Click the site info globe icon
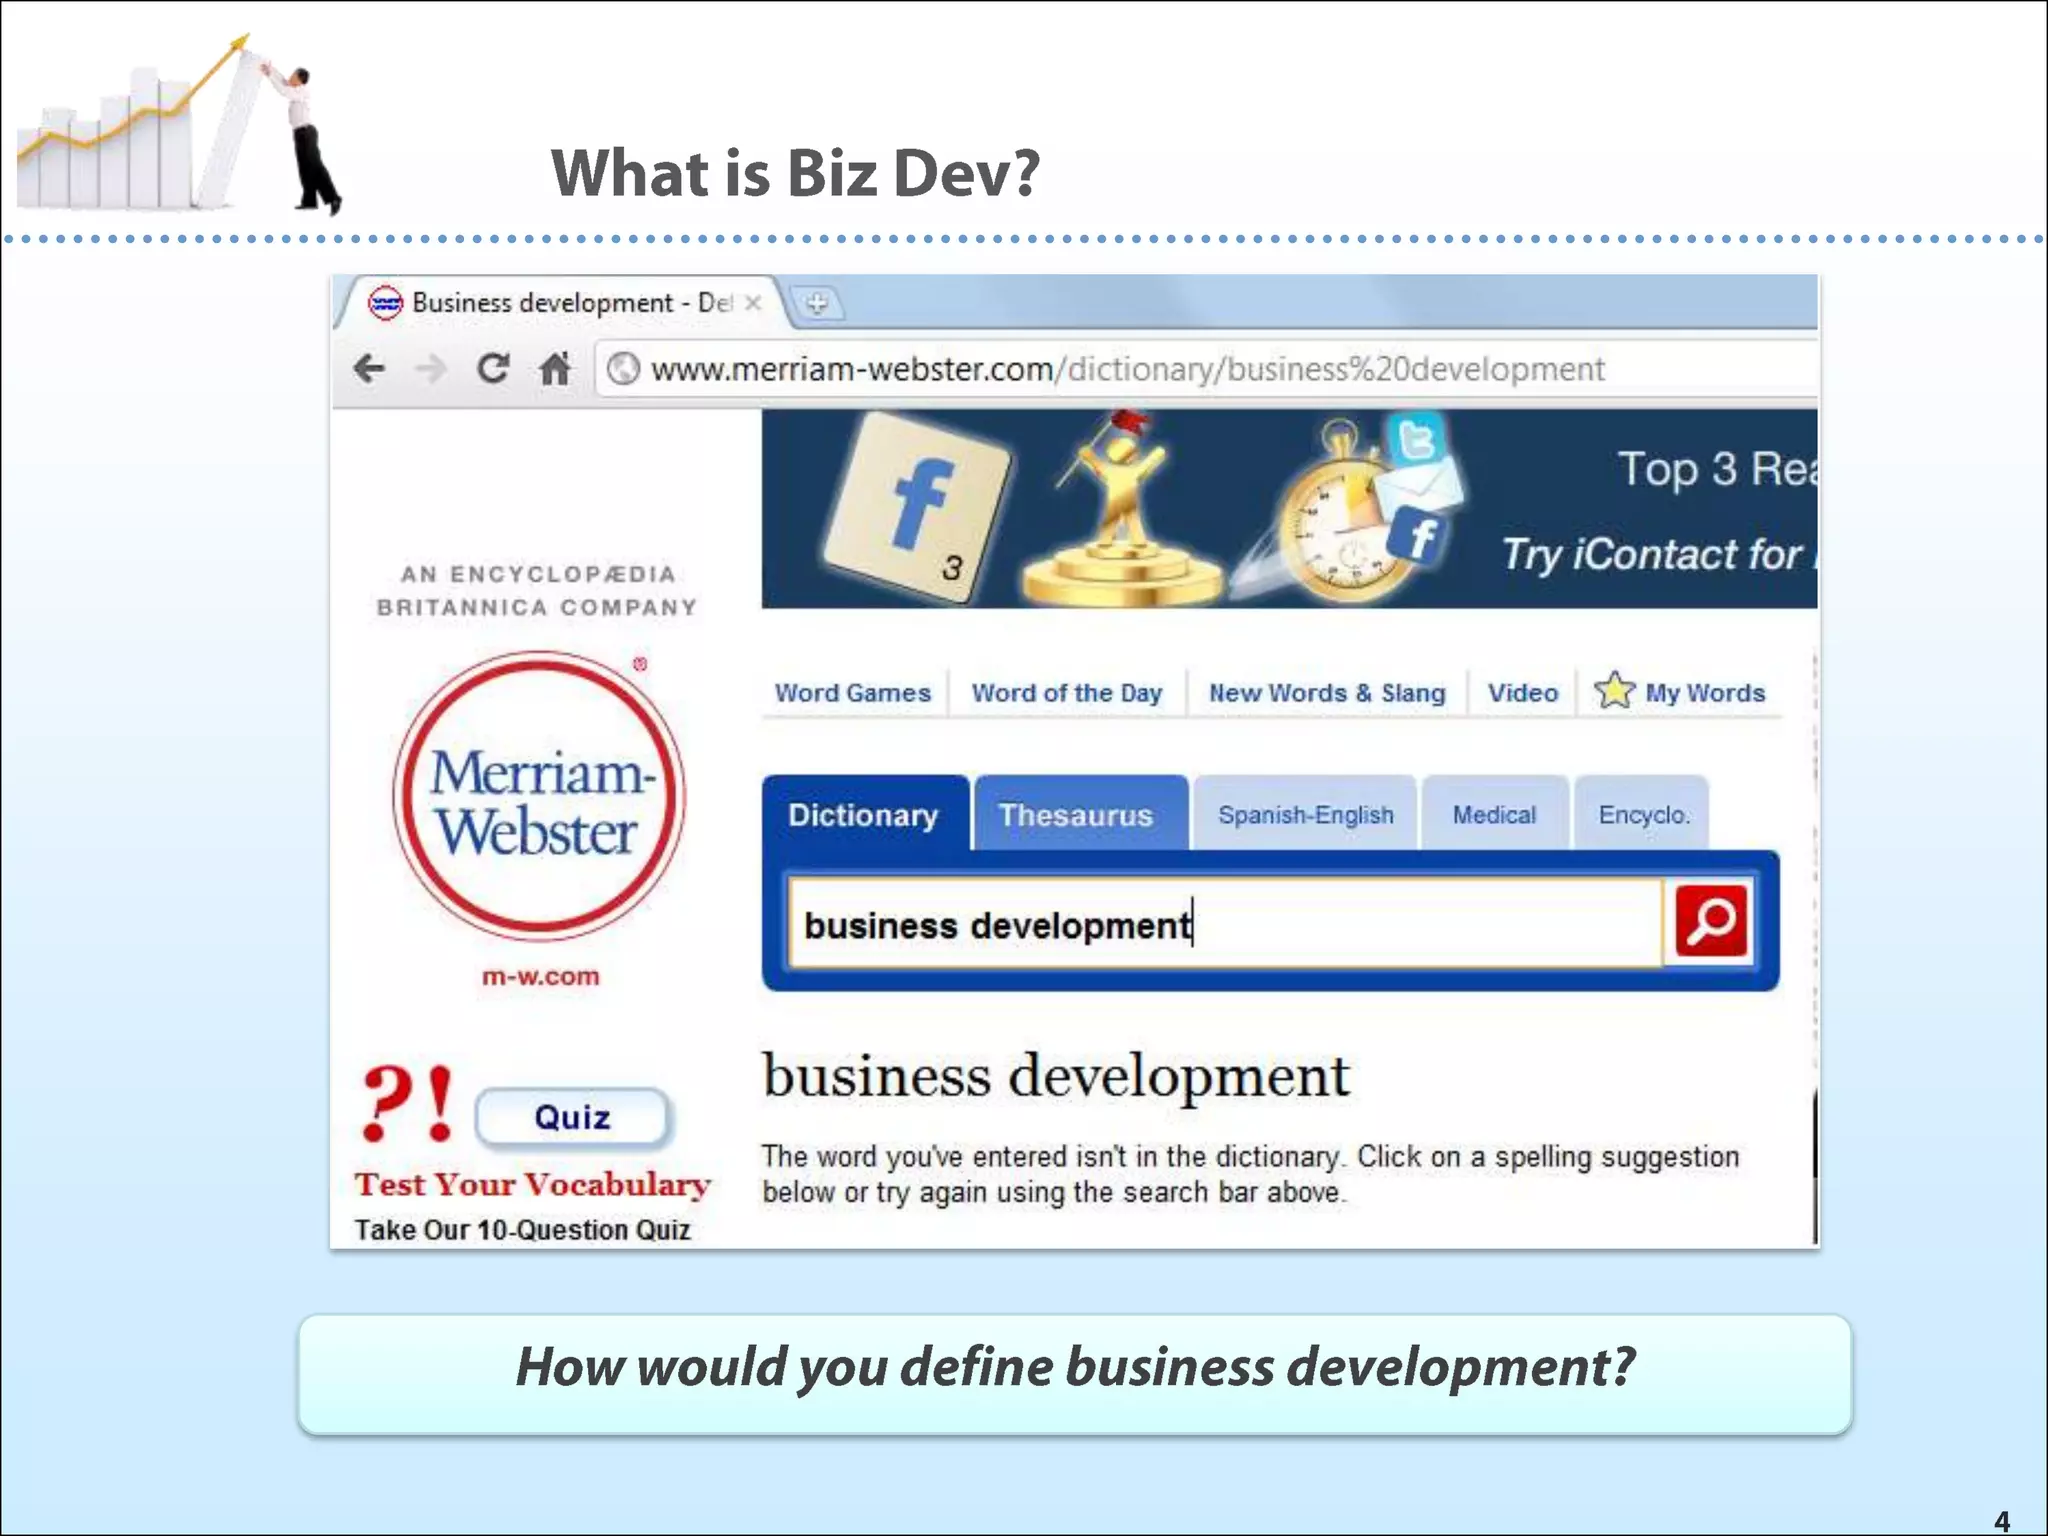2048x1536 pixels. pos(624,369)
